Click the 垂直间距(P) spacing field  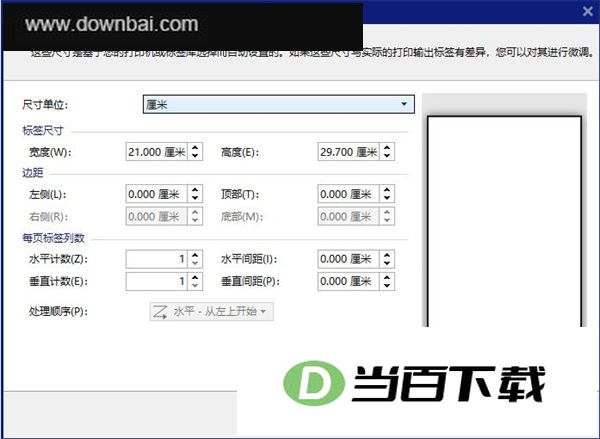pyautogui.click(x=349, y=281)
